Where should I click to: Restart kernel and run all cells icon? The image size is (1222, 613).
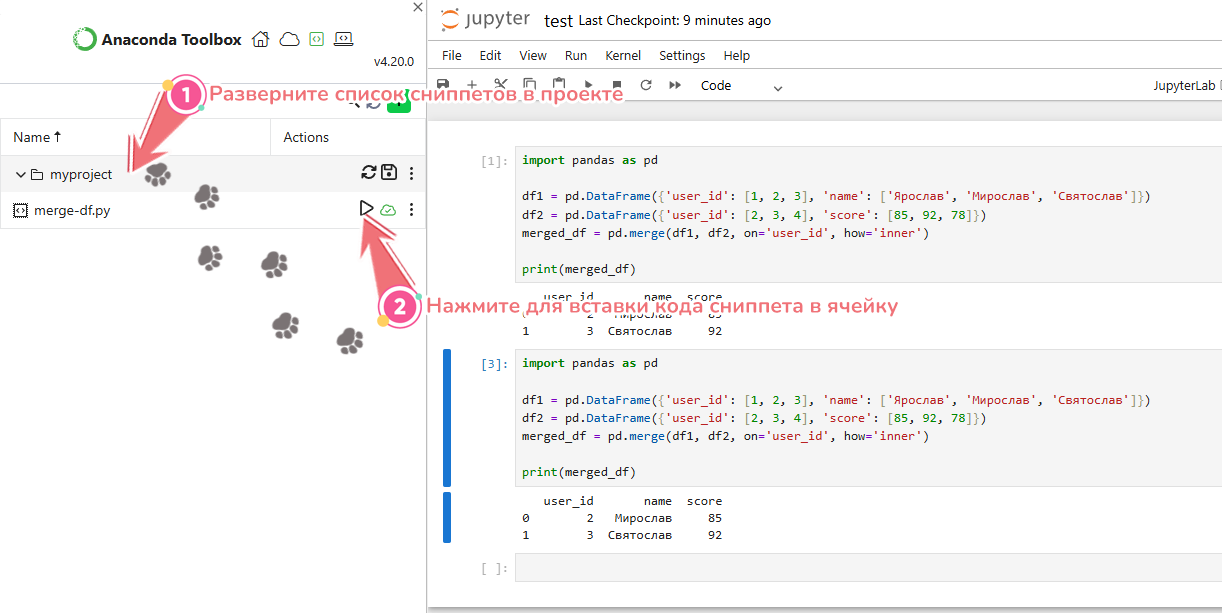tap(675, 86)
